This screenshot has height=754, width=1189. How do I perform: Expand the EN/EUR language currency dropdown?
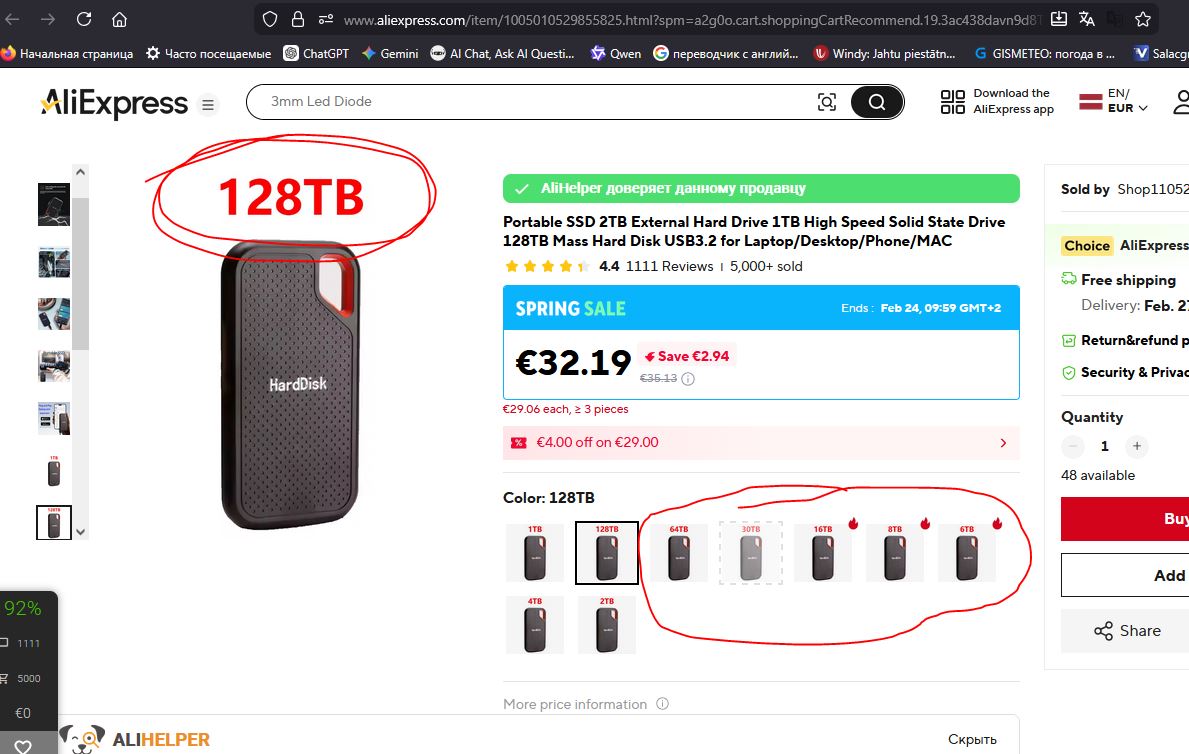click(x=1113, y=101)
